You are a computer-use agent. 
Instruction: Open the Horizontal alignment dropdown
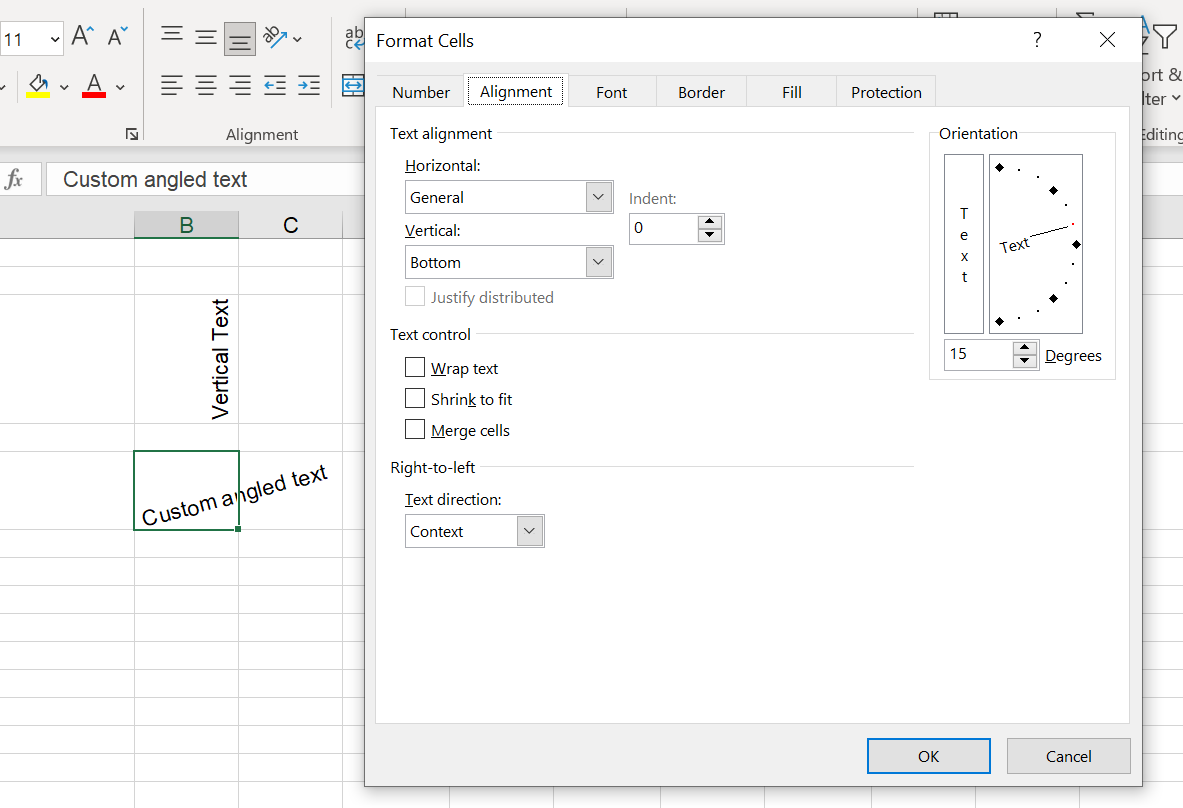pos(598,197)
